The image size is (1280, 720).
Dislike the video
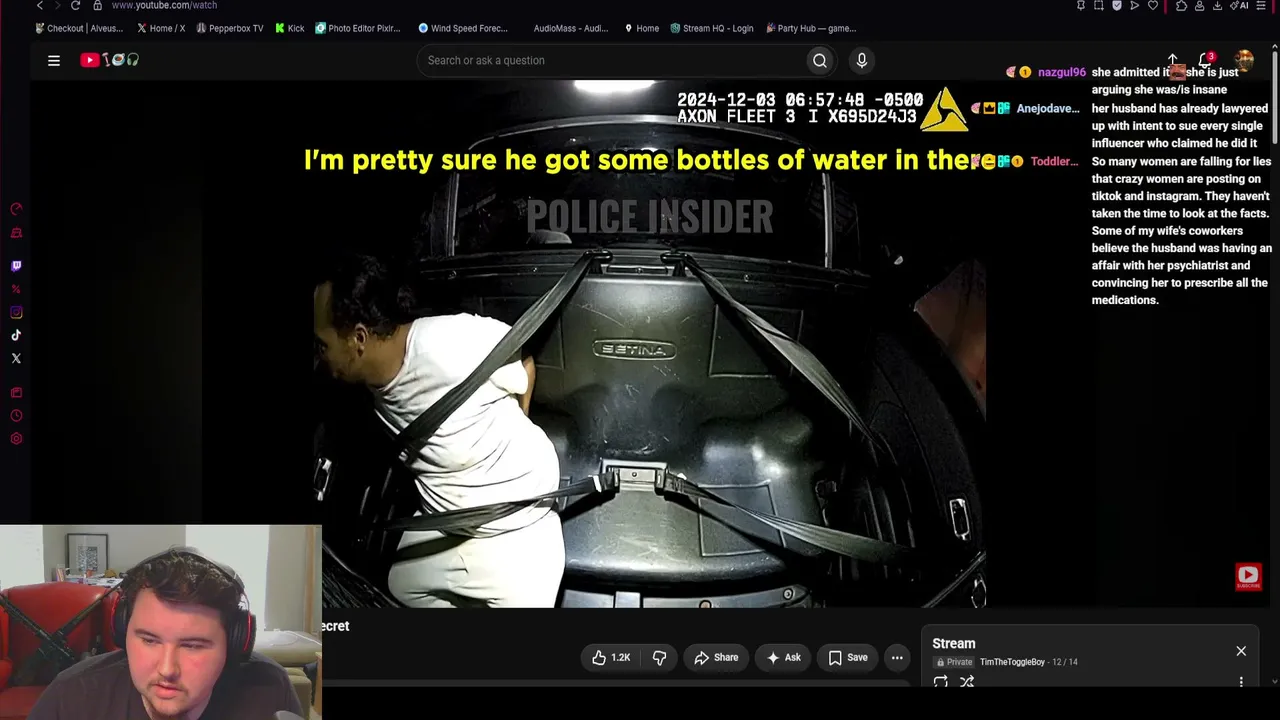659,657
